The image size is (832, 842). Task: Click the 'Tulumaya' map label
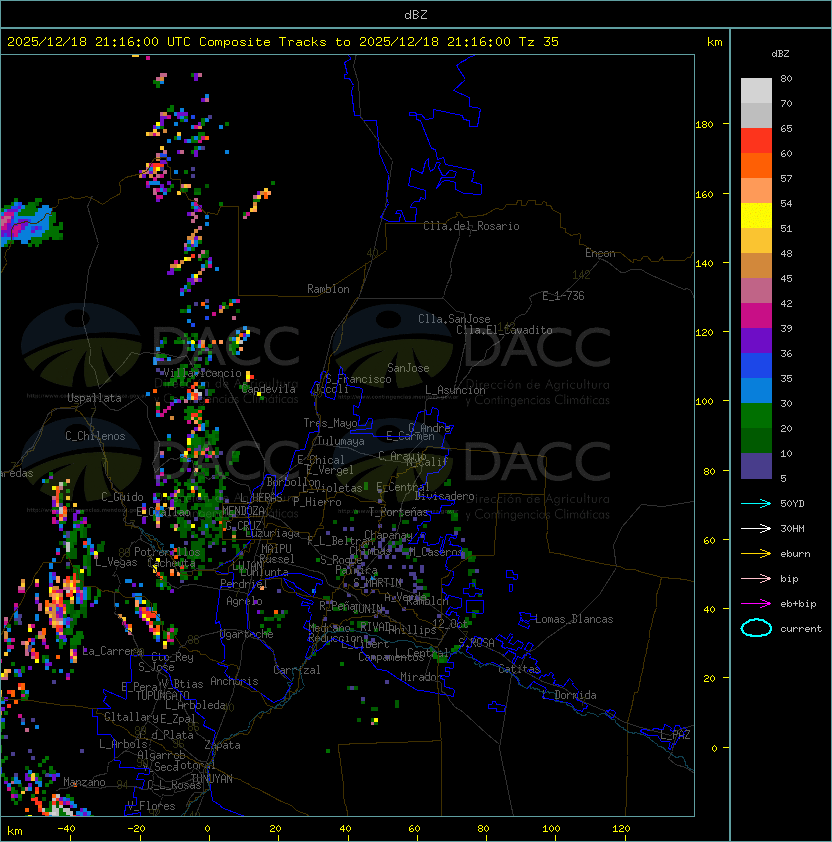[x=341, y=441]
